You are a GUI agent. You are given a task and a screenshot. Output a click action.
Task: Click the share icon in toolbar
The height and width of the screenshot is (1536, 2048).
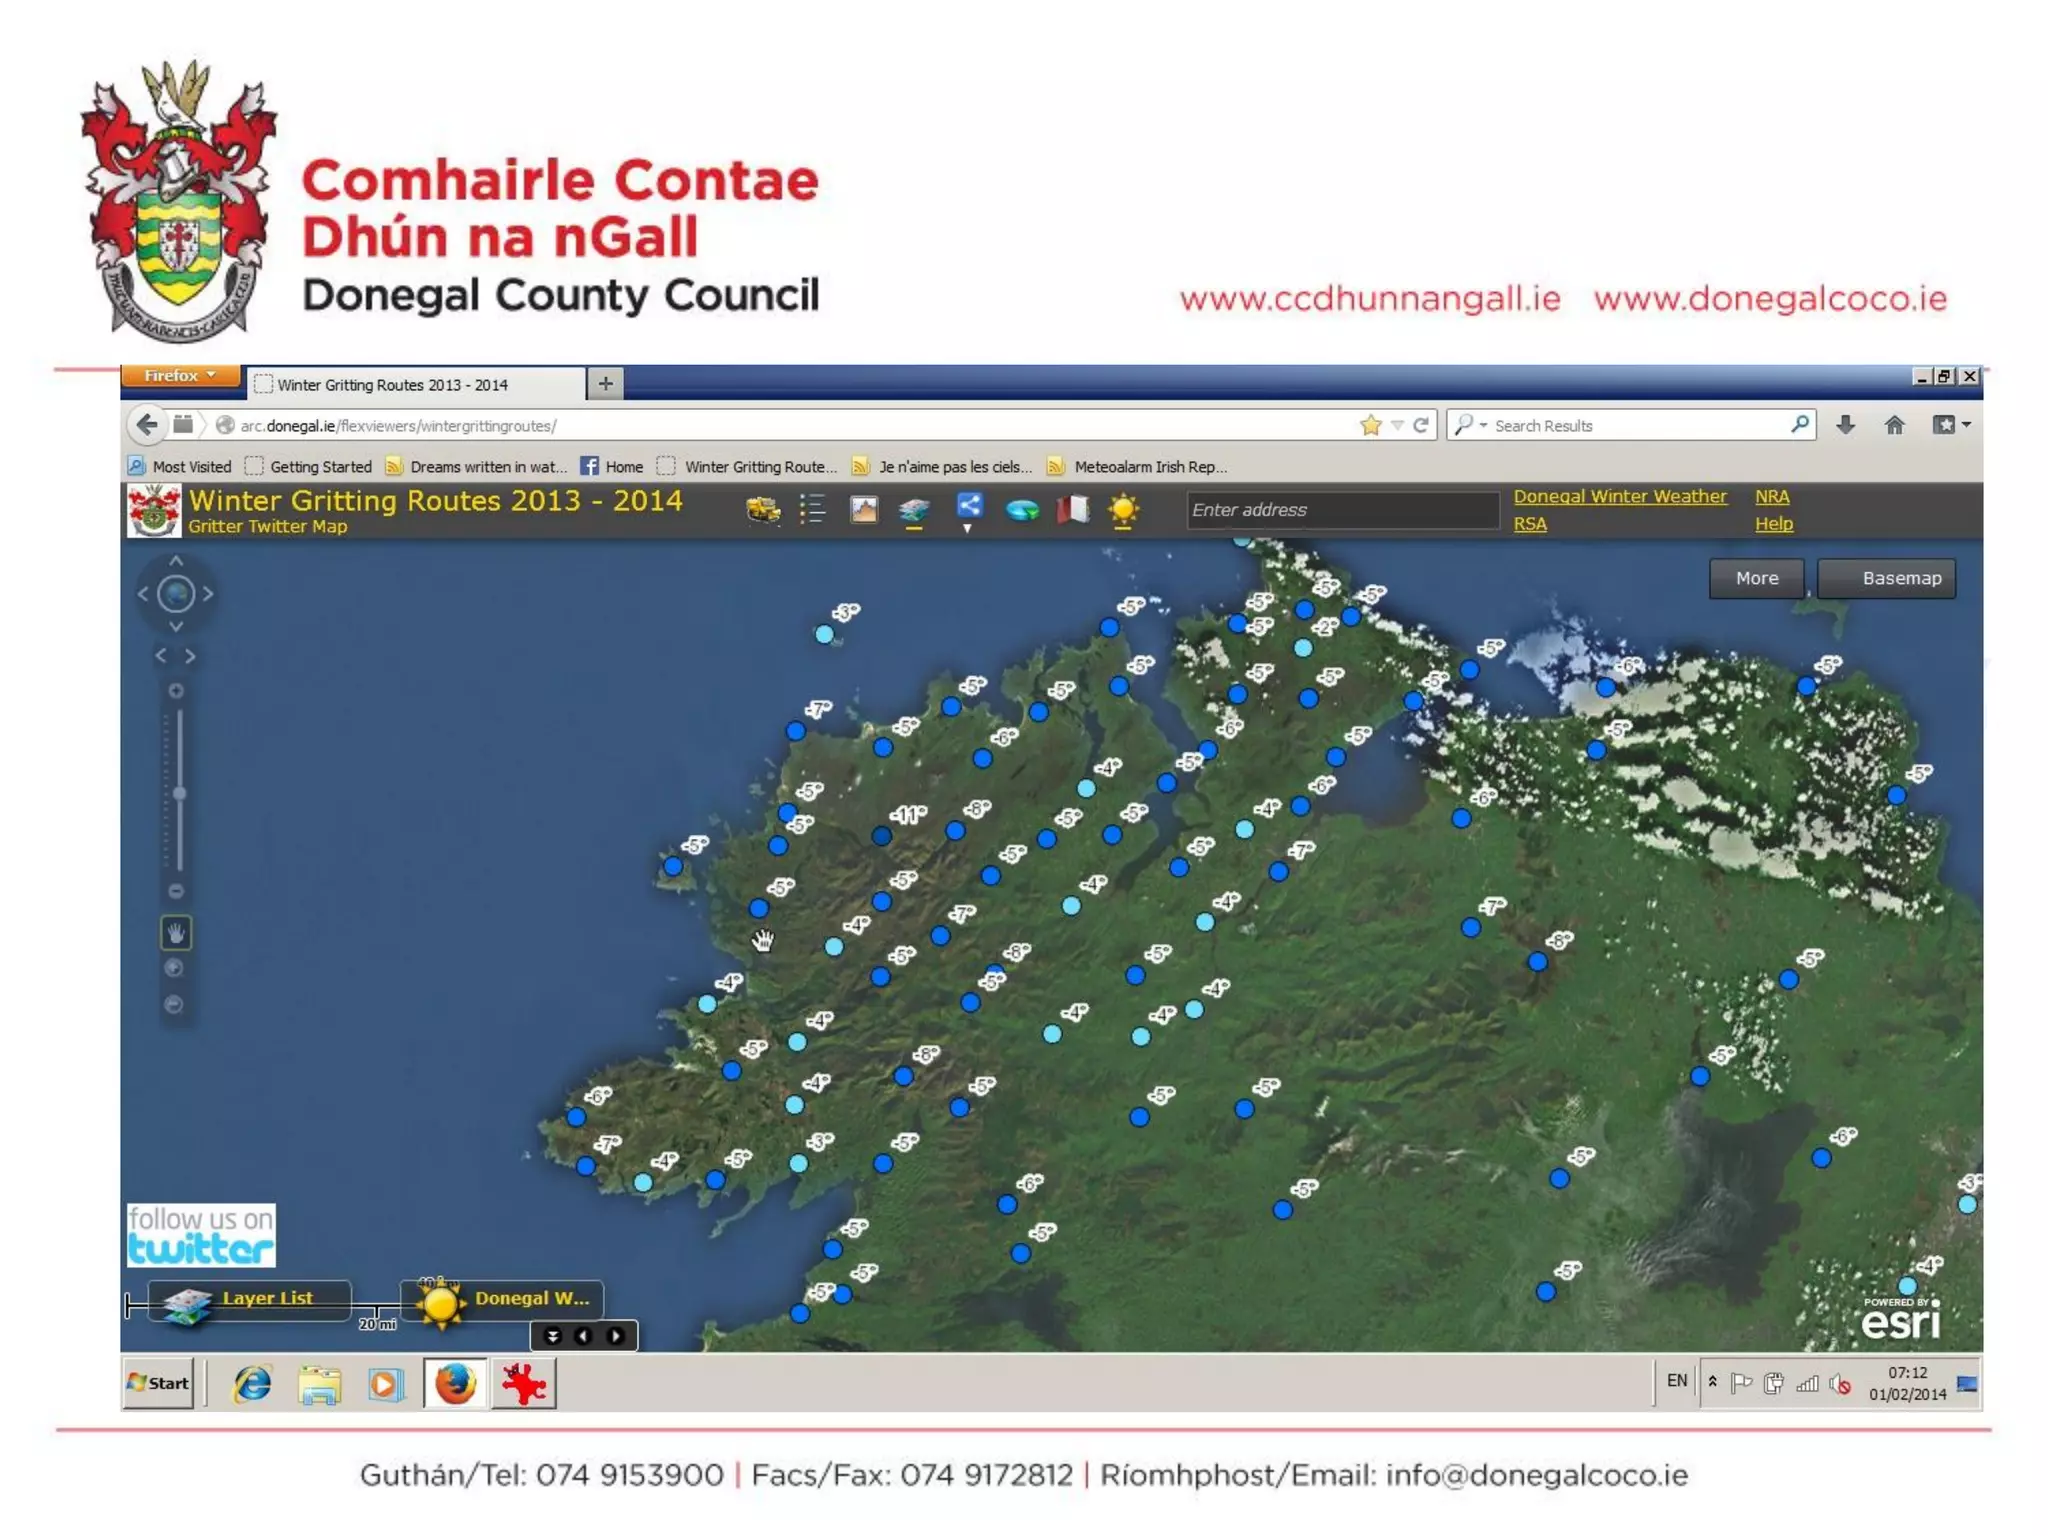pyautogui.click(x=968, y=506)
